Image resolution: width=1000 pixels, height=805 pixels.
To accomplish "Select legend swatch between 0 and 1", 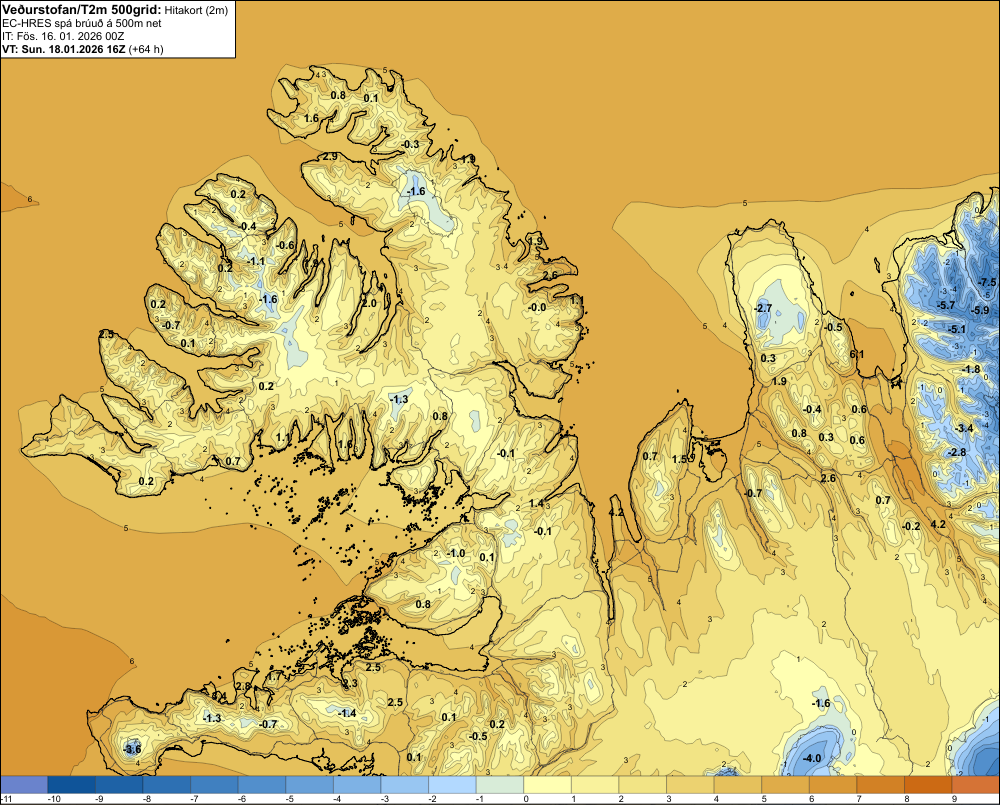I will 547,784.
